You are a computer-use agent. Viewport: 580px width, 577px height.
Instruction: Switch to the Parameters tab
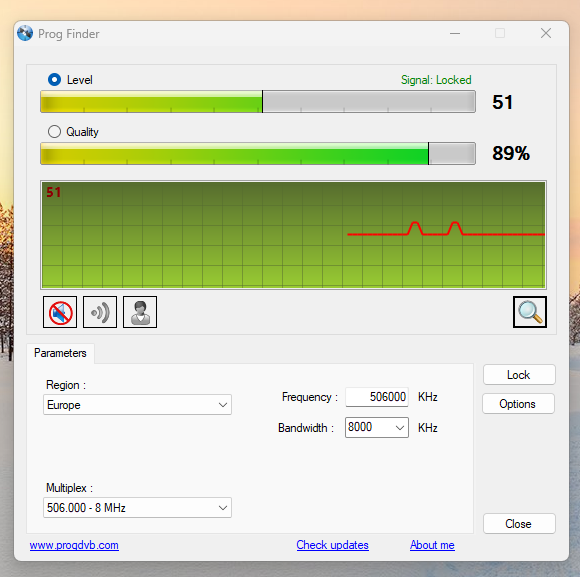click(60, 353)
